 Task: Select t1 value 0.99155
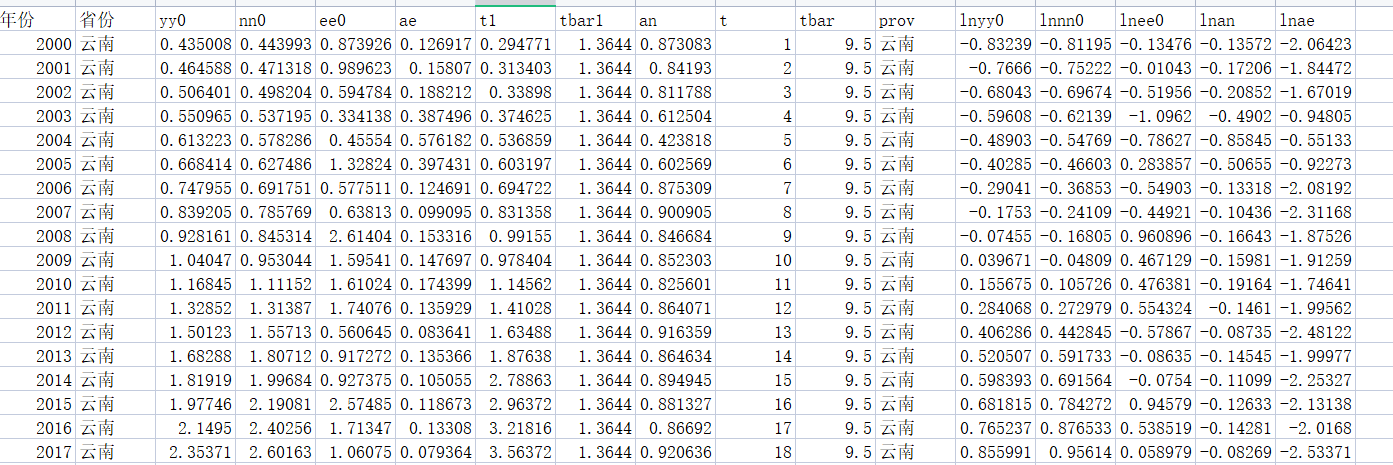click(x=516, y=236)
